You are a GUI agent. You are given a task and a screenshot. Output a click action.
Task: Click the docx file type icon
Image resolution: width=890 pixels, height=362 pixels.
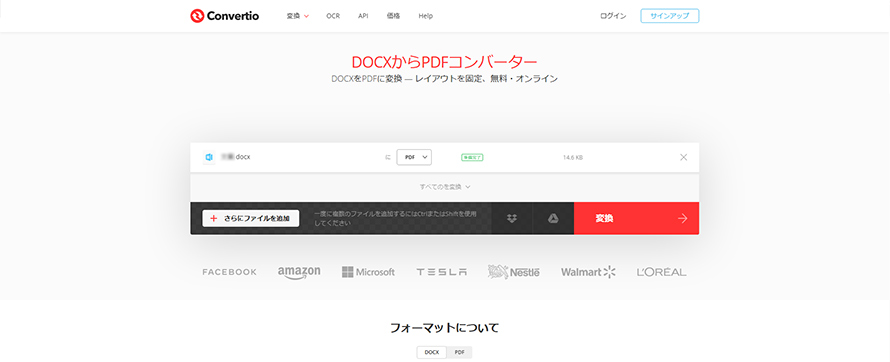point(209,157)
